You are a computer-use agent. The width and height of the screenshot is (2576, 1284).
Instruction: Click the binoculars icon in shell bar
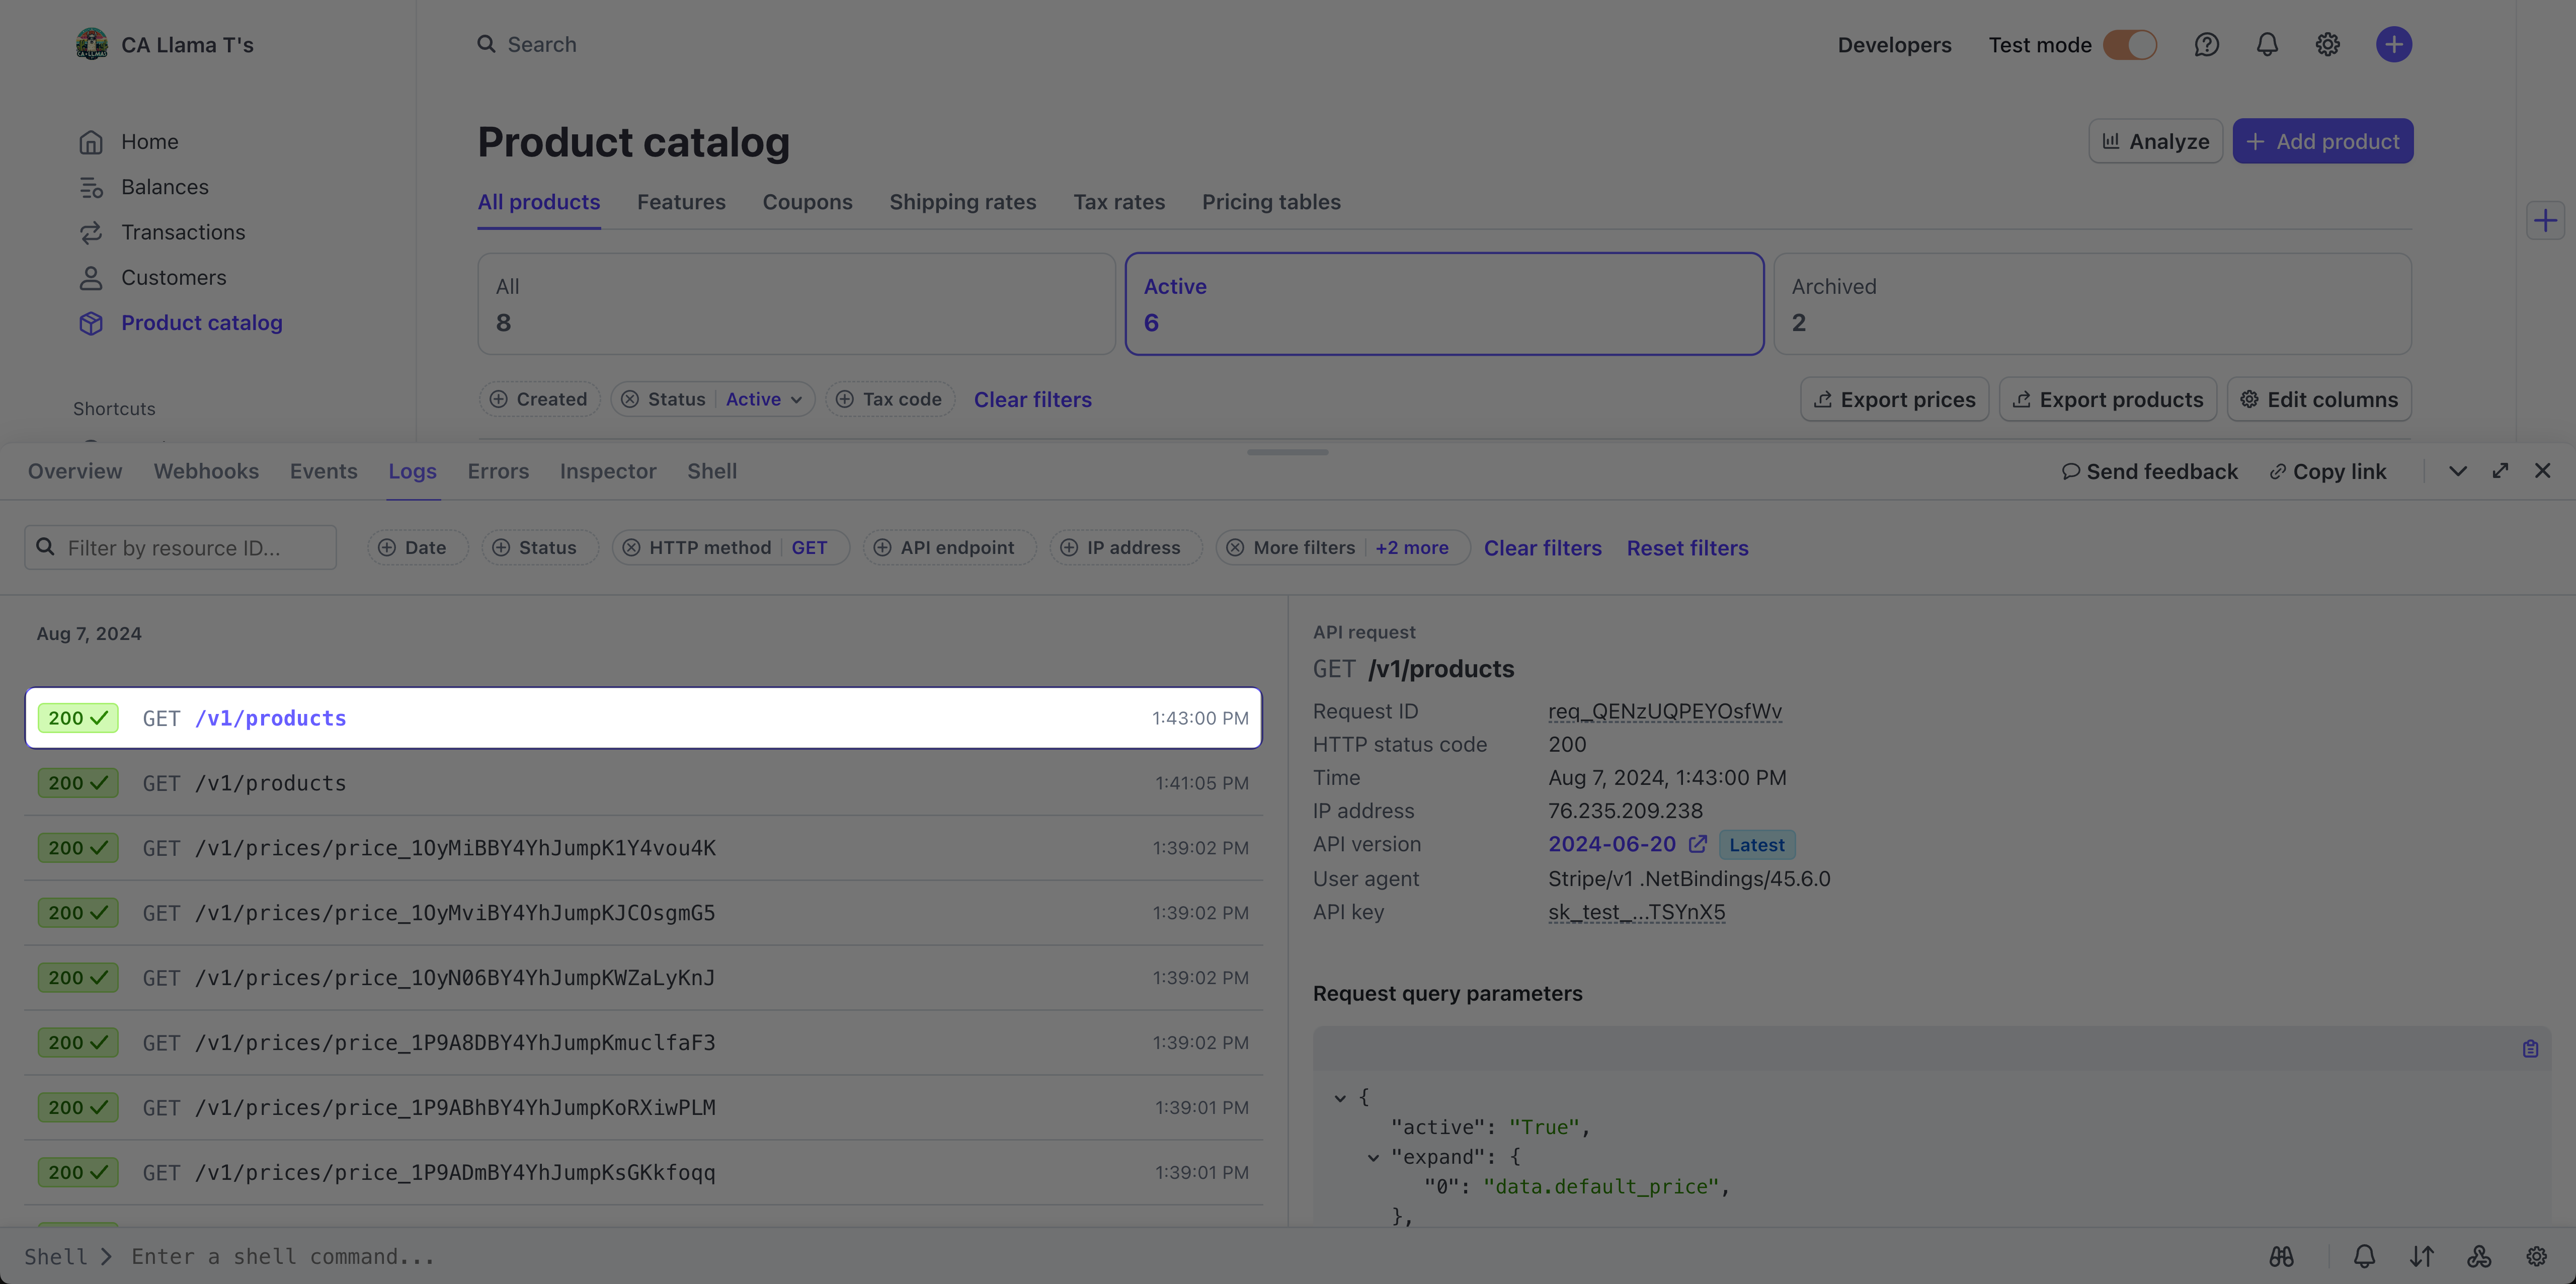[x=2281, y=1257]
